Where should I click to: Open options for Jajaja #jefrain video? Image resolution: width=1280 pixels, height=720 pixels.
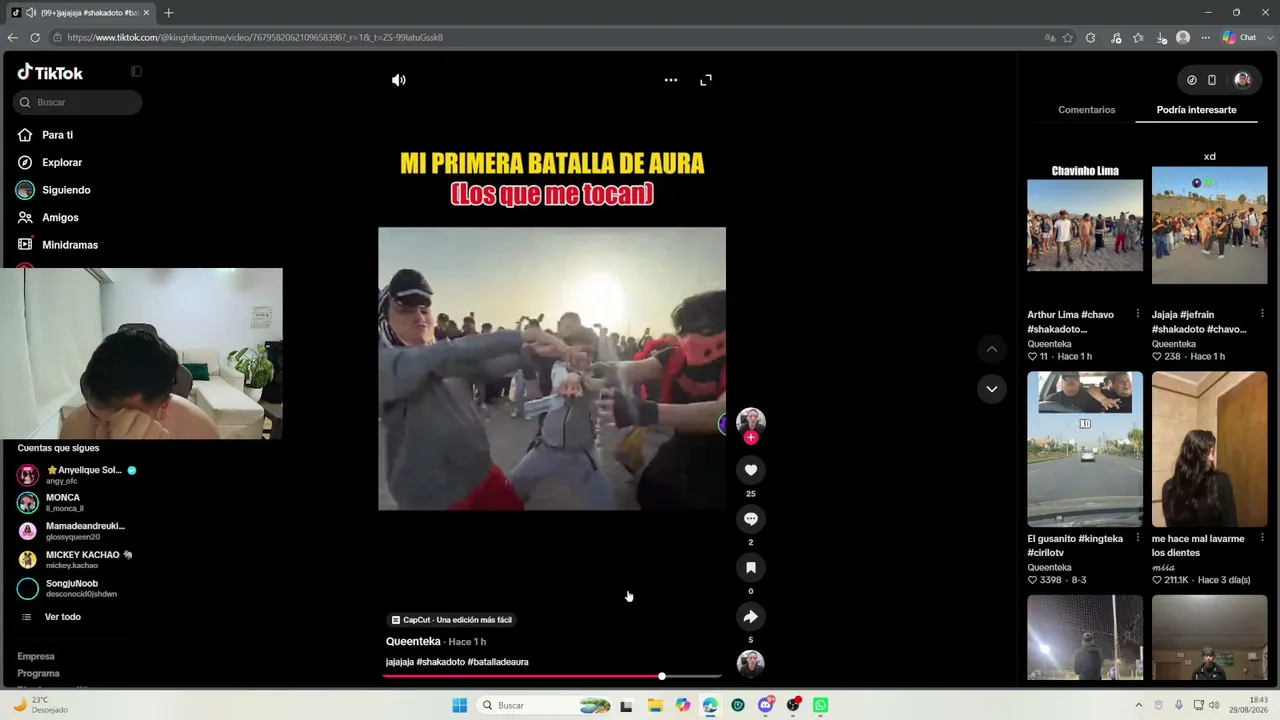click(x=1262, y=314)
